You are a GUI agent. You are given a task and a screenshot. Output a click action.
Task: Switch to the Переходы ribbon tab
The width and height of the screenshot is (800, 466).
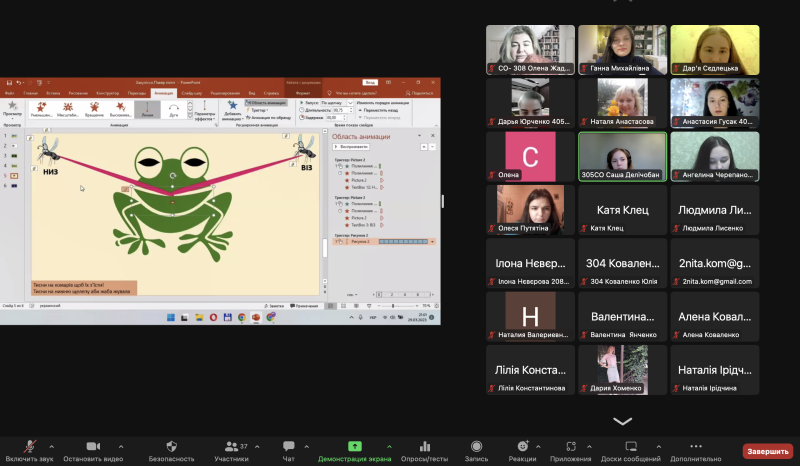pos(136,93)
